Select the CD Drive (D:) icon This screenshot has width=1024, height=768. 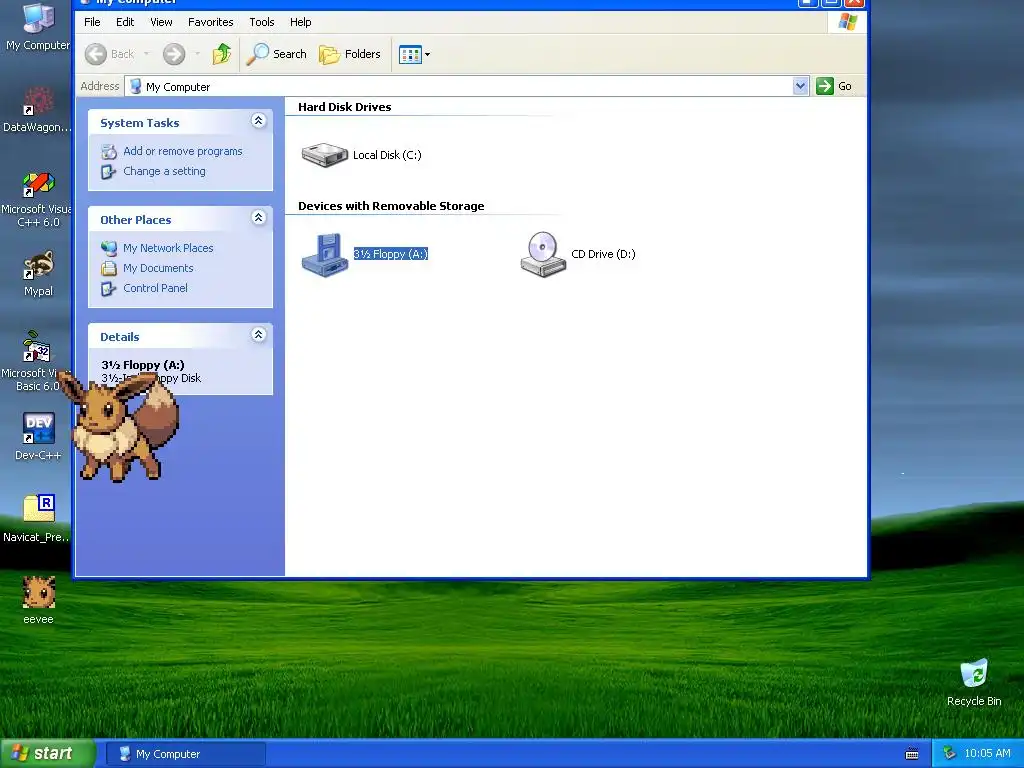(543, 255)
